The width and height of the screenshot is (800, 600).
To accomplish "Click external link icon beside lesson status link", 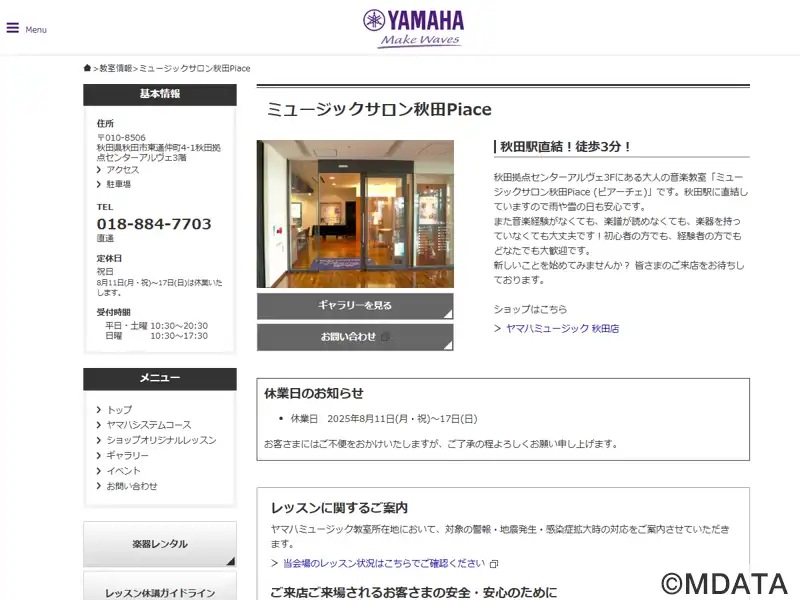I will click(494, 564).
